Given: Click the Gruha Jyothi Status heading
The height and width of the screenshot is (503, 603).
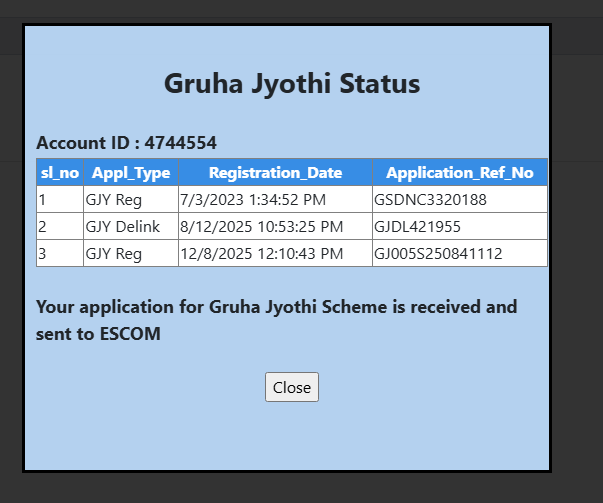Looking at the screenshot, I should click(x=291, y=83).
